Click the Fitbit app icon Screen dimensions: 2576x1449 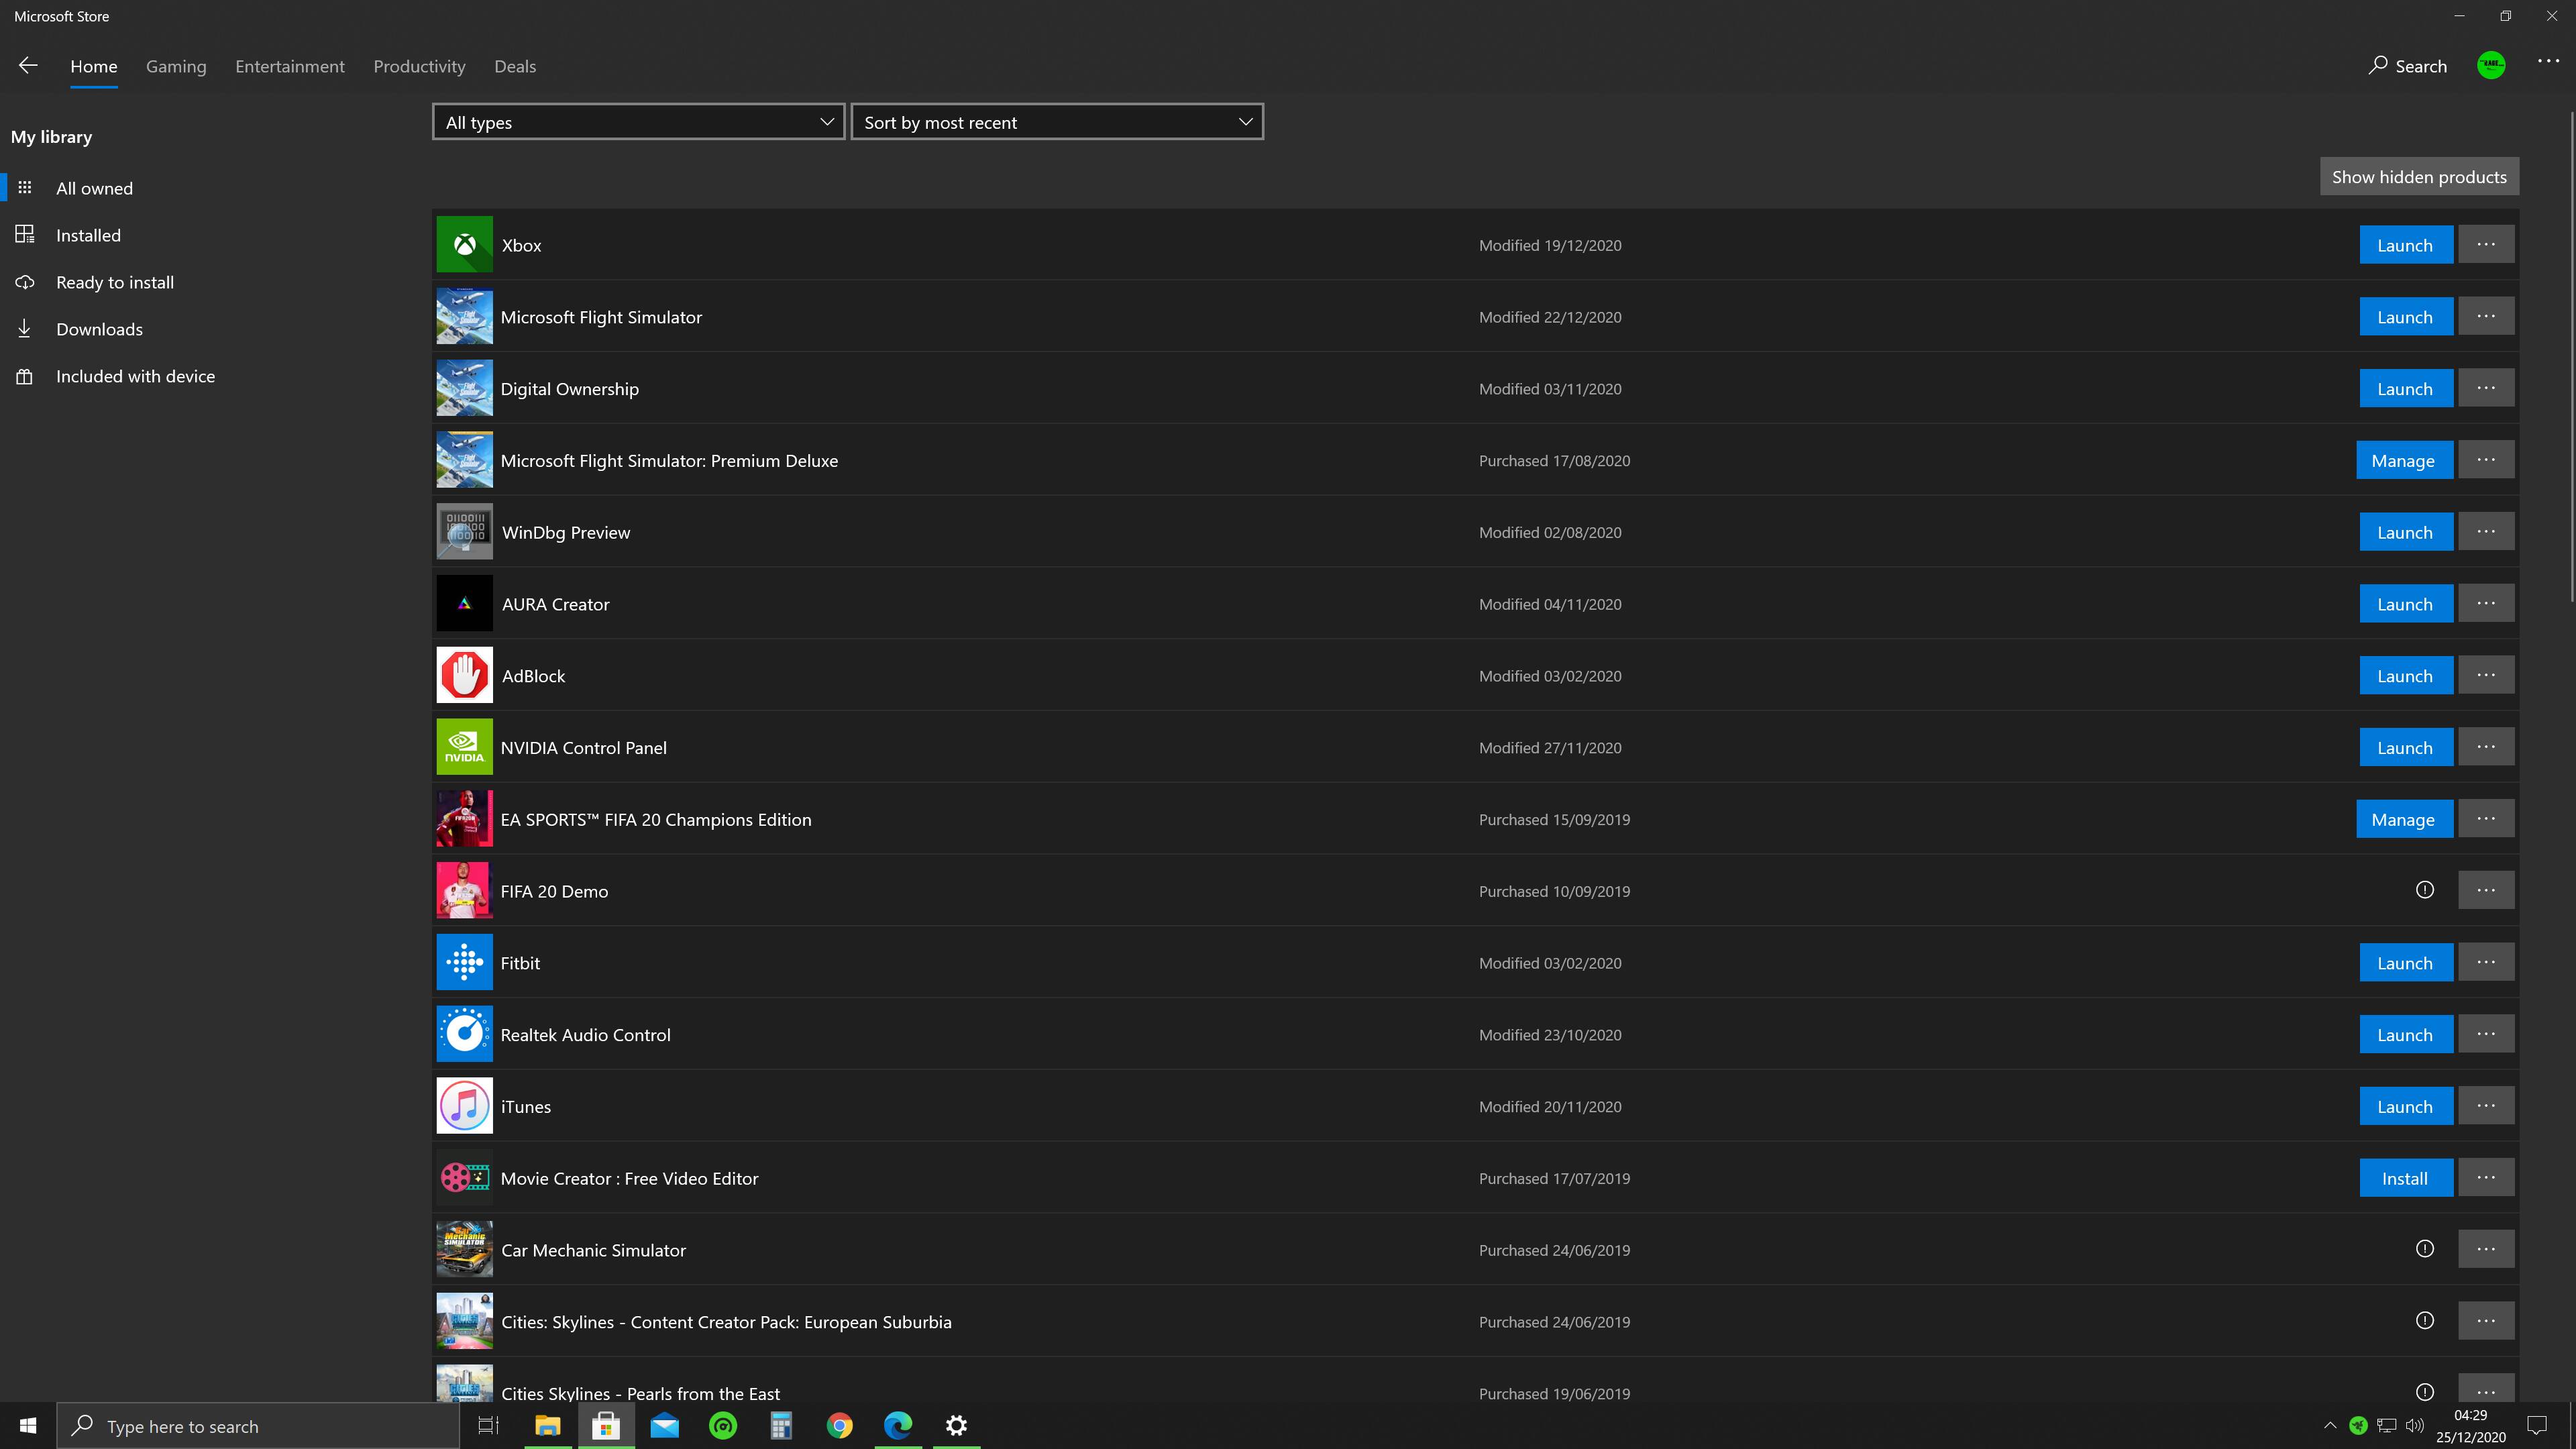click(x=464, y=963)
